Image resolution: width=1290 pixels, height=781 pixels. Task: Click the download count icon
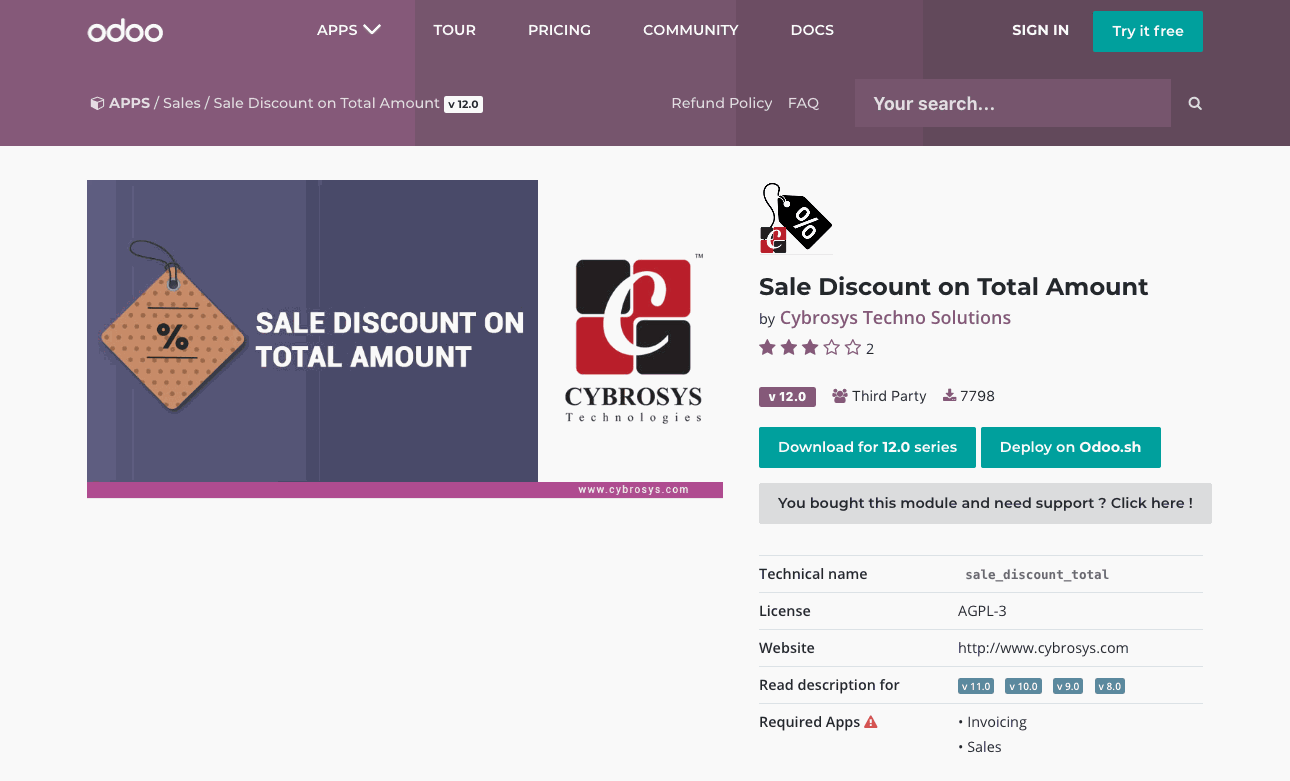click(x=949, y=396)
